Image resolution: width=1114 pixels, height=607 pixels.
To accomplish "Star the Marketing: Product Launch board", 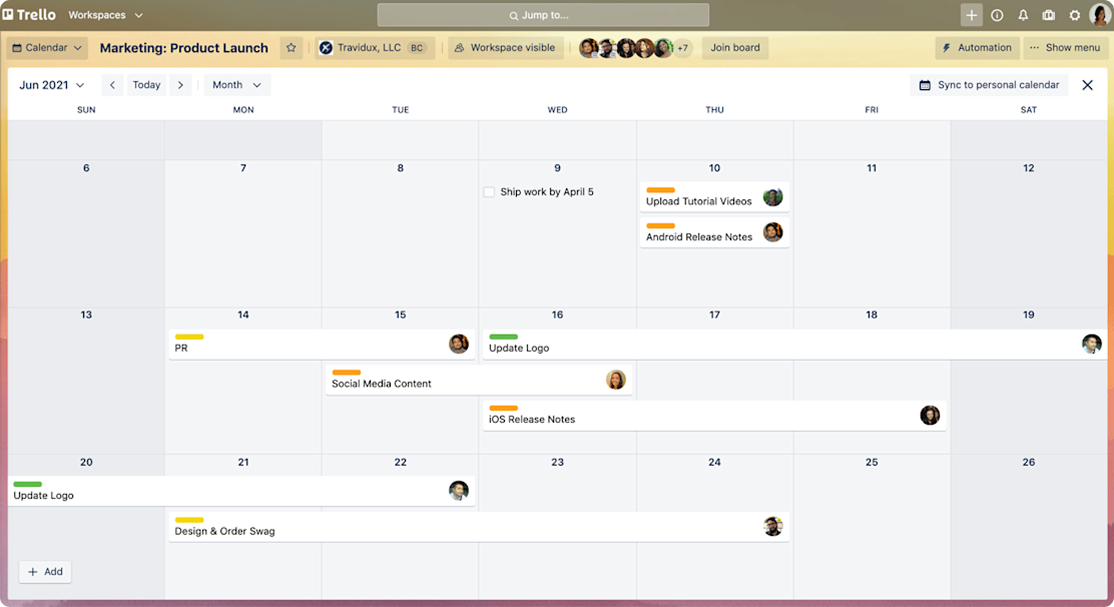I will (291, 48).
